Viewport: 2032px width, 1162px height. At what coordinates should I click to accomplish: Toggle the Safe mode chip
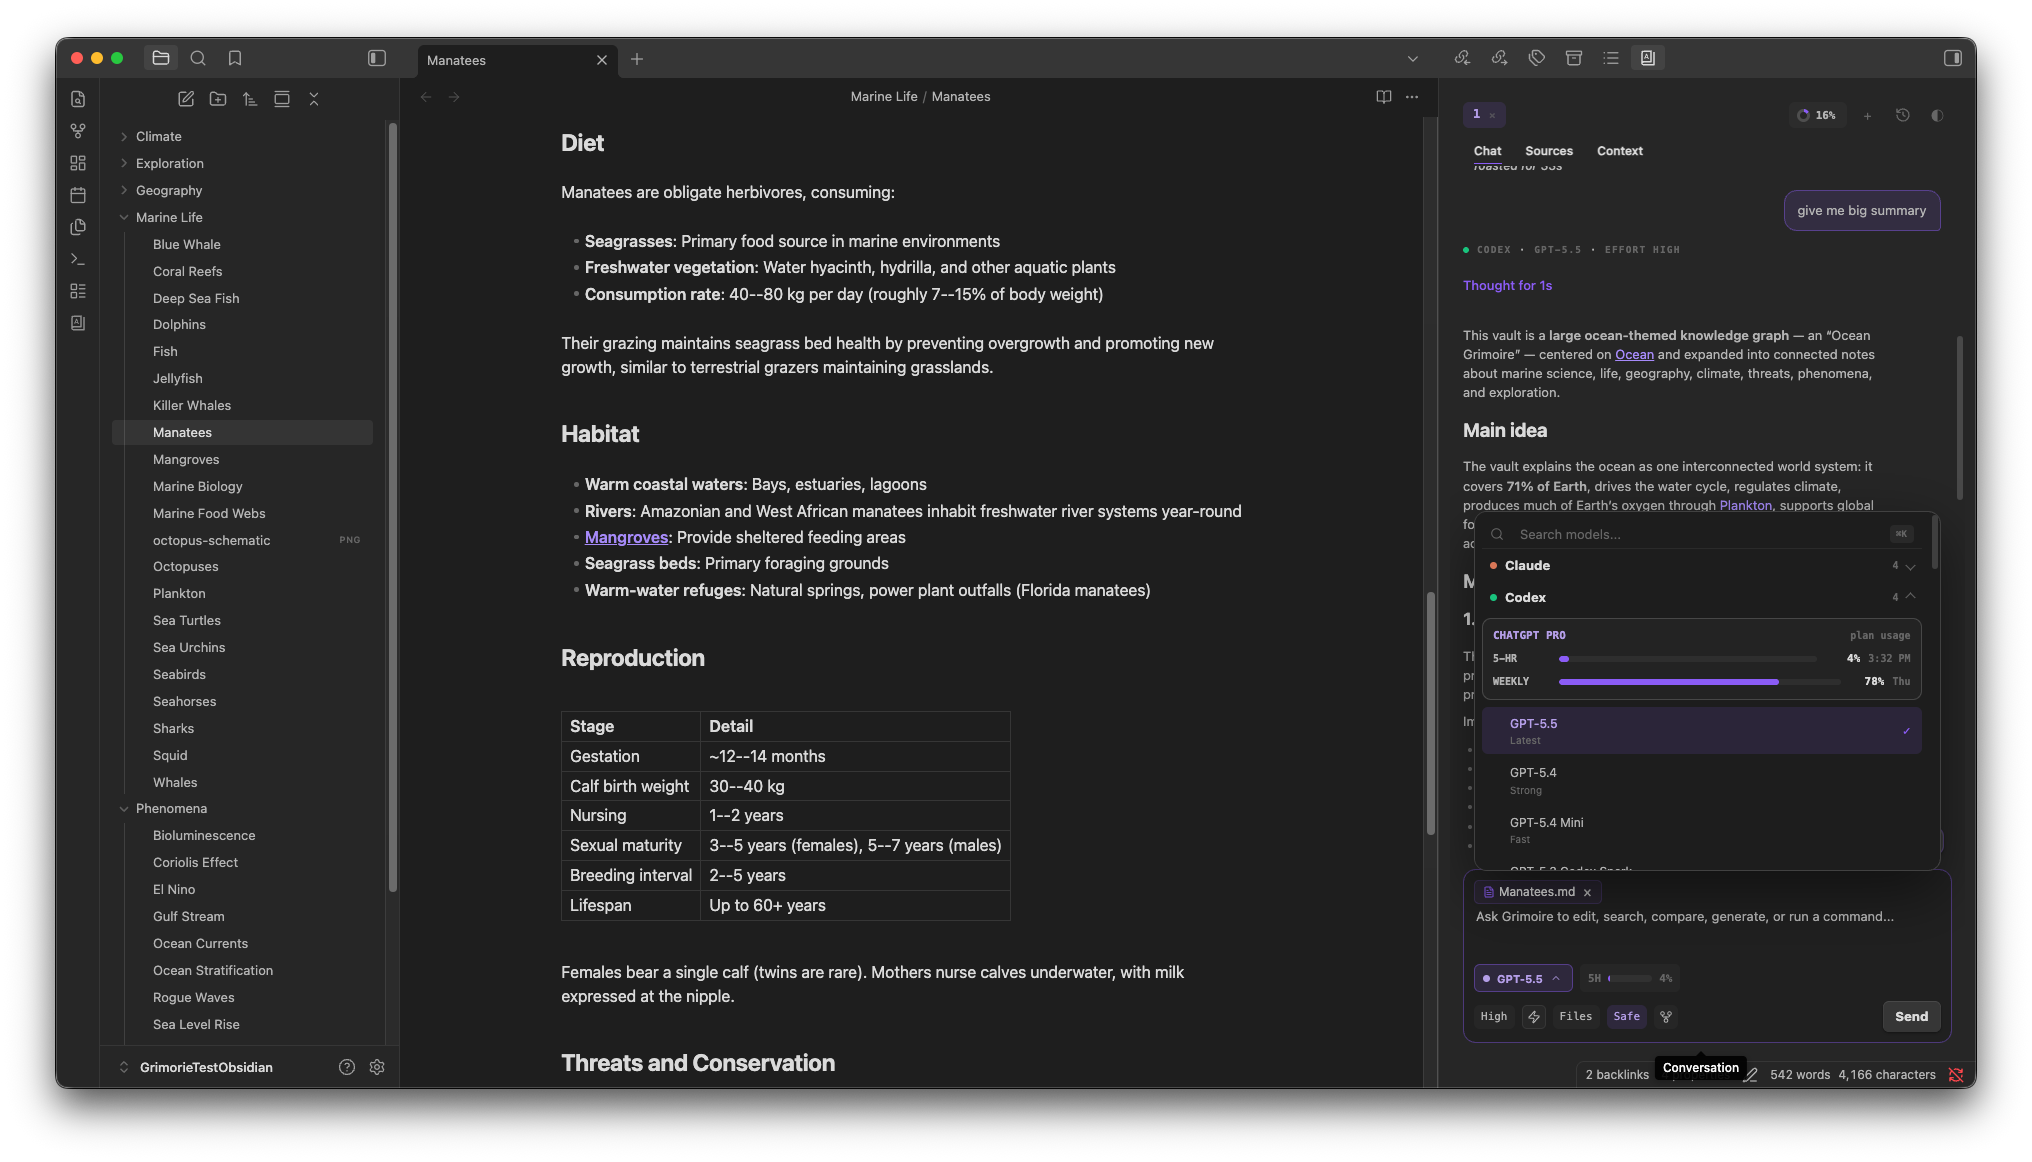1627,1017
